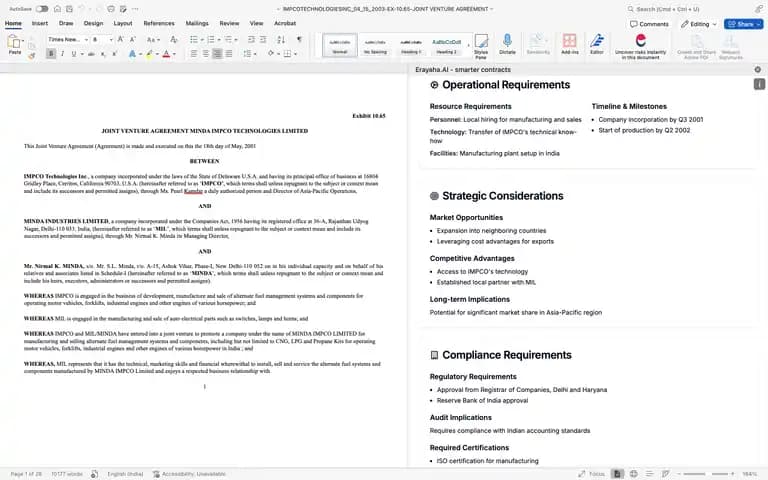
Task: Click the Shading paint bucket icon
Action: click(271, 53)
